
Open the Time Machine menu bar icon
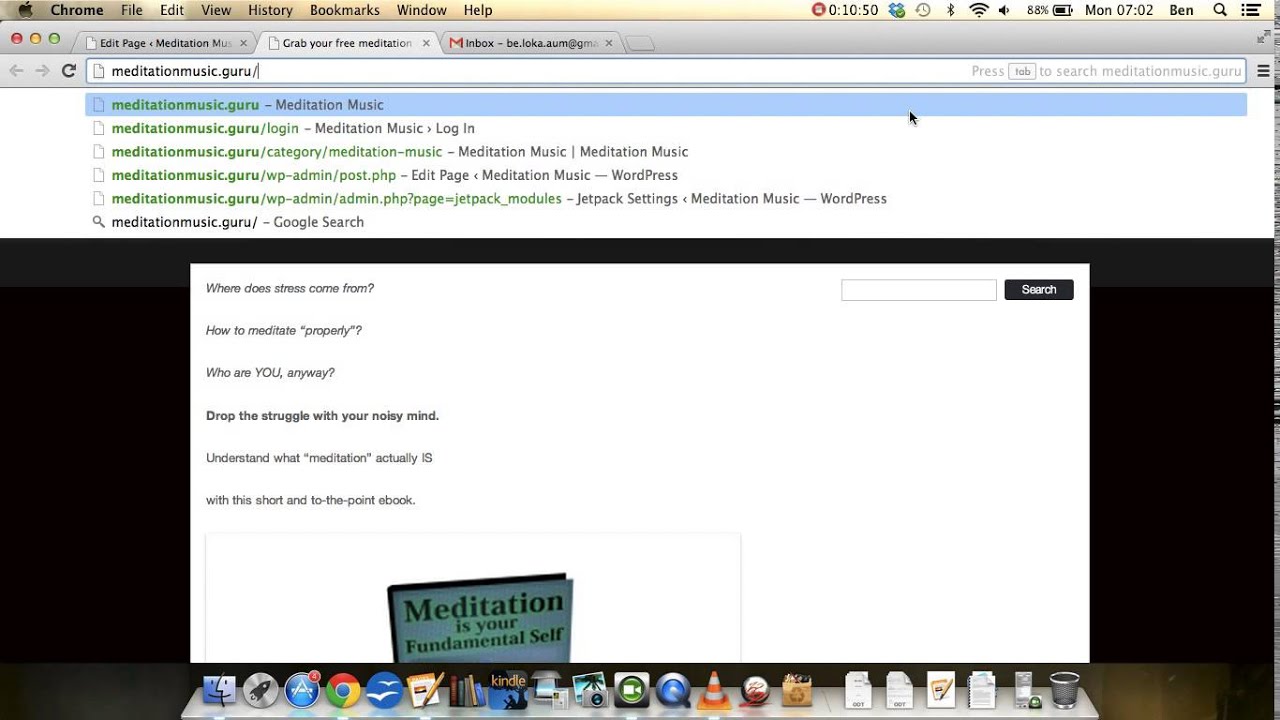point(923,10)
